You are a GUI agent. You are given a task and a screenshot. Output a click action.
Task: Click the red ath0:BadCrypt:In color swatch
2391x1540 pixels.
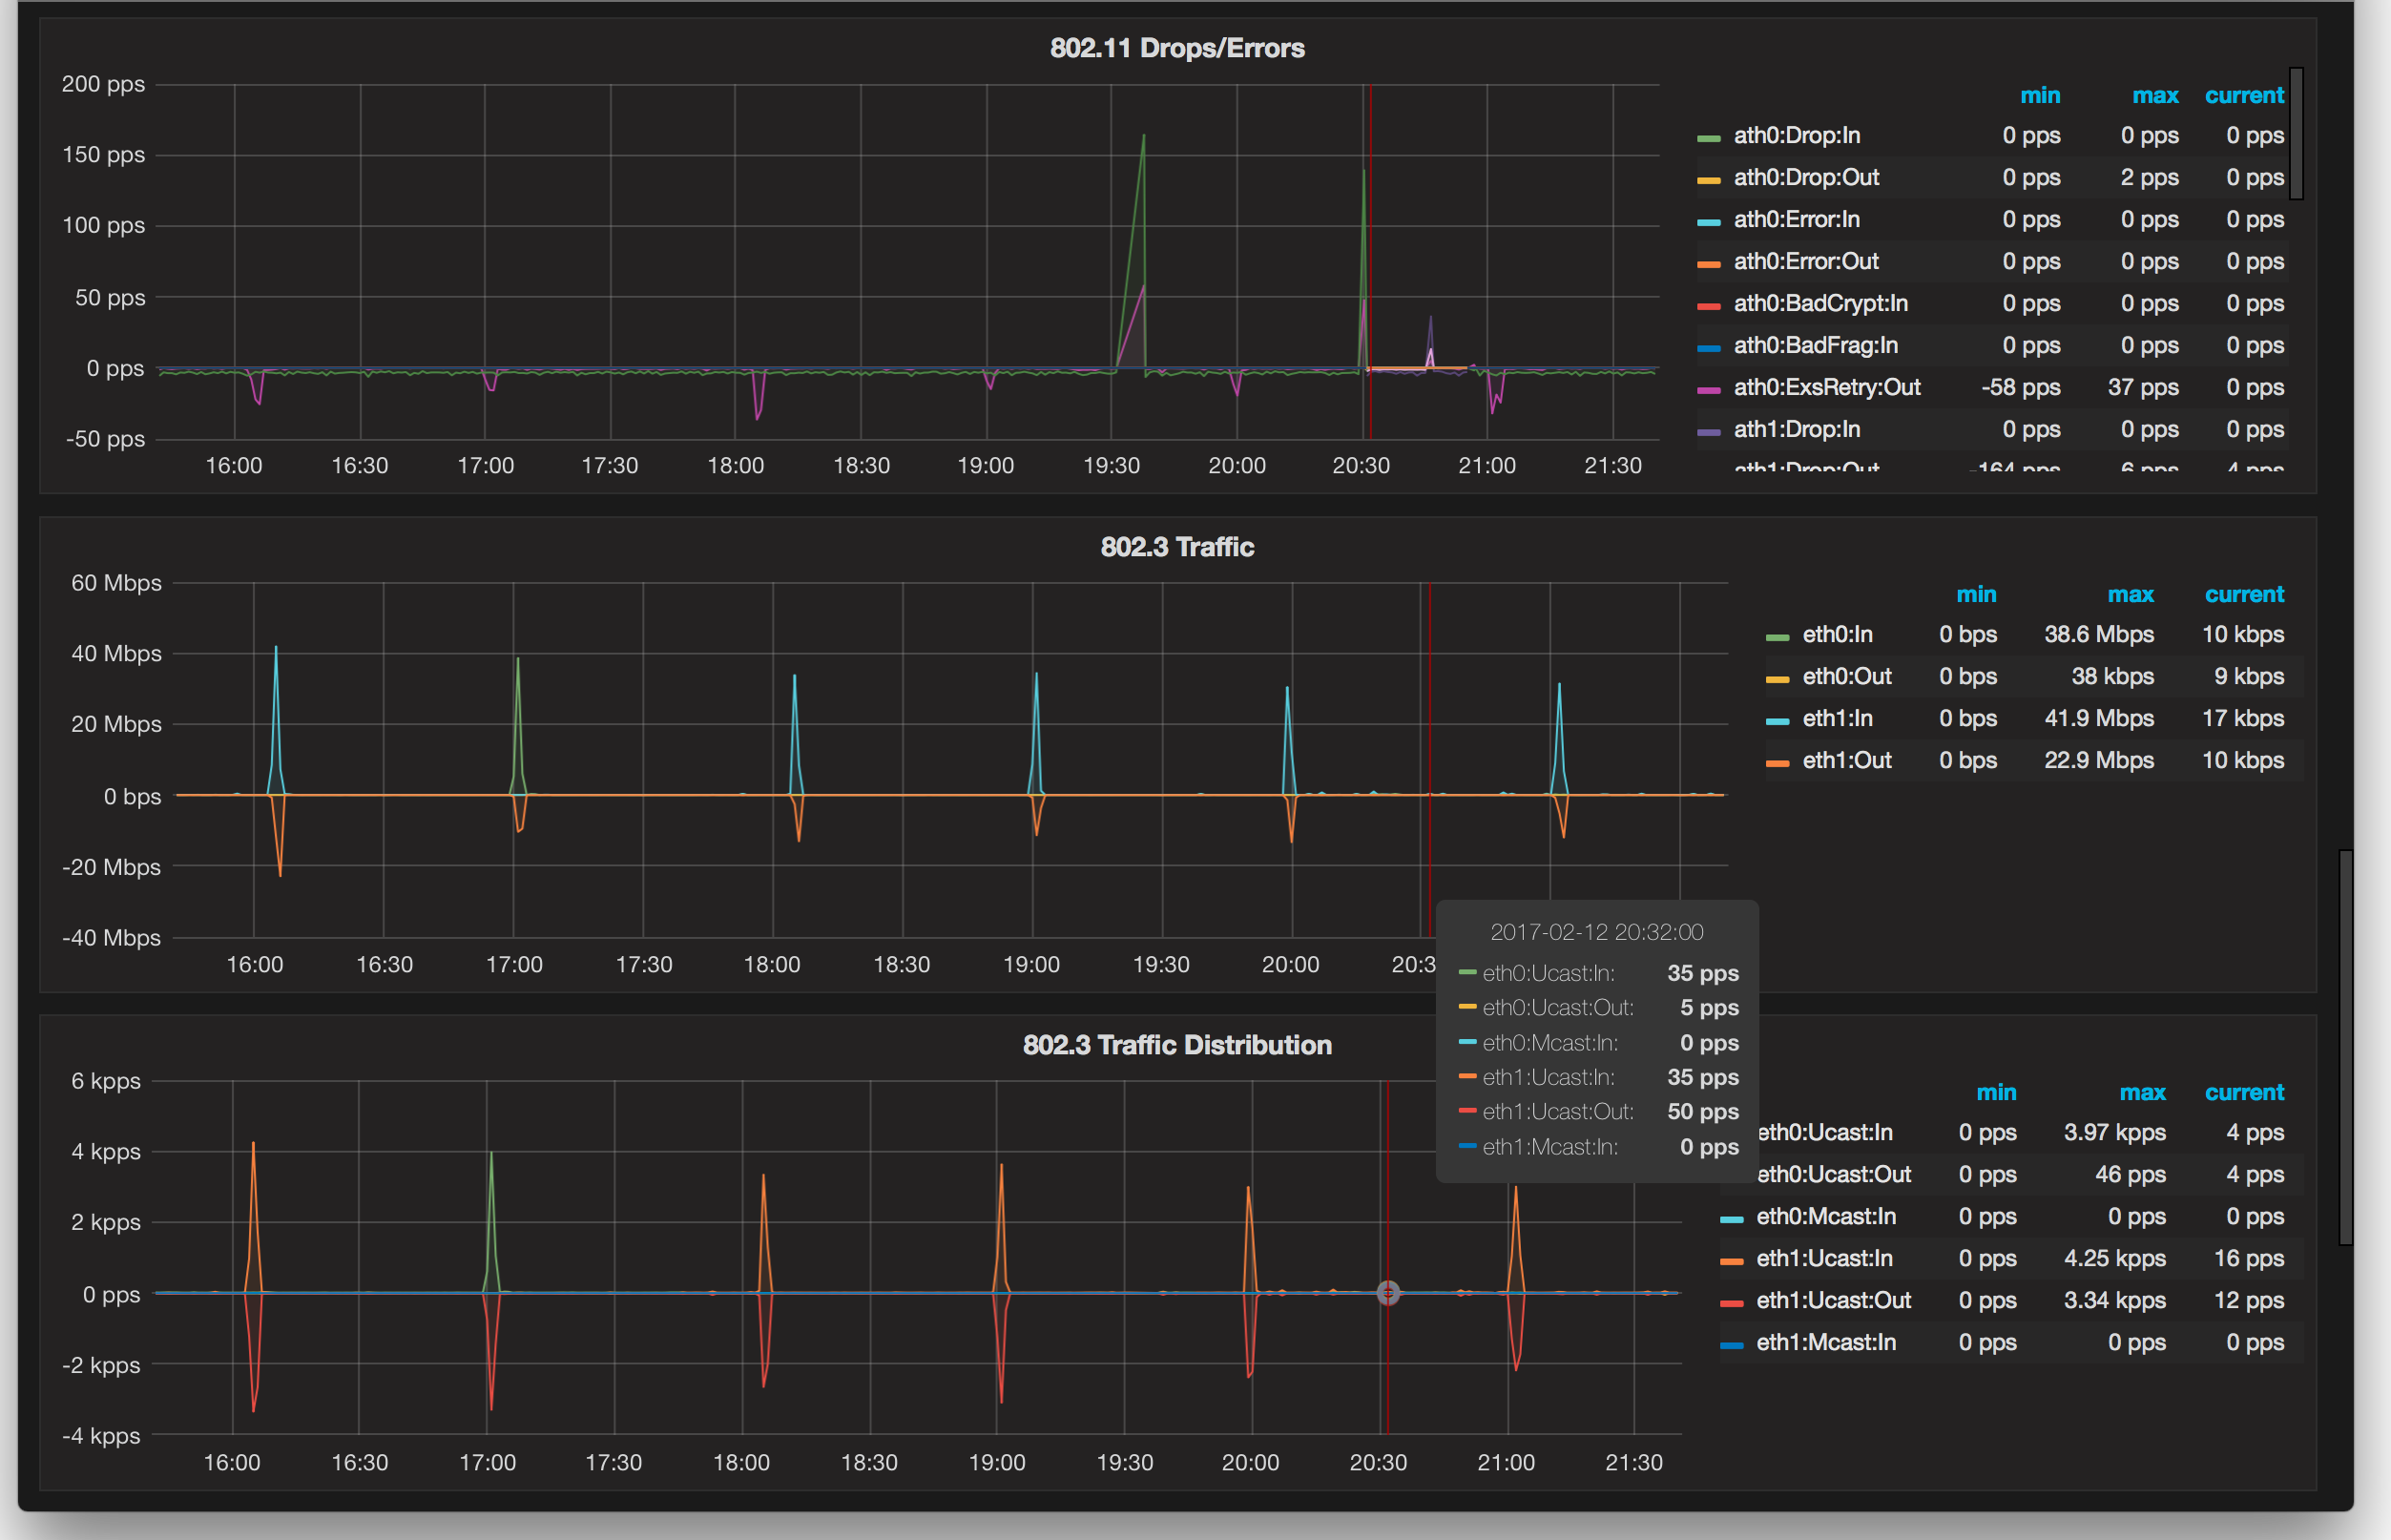(1708, 306)
